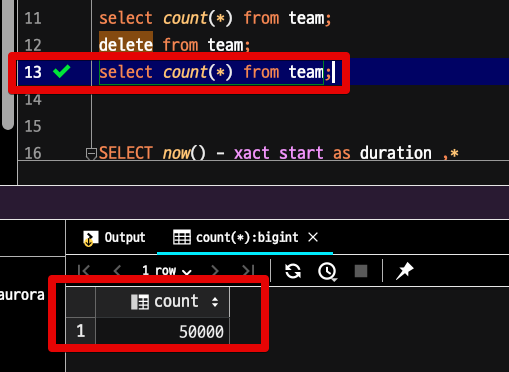This screenshot has width=509, height=372.
Task: Click the 'duration' alias on line 16
Action: [396, 153]
